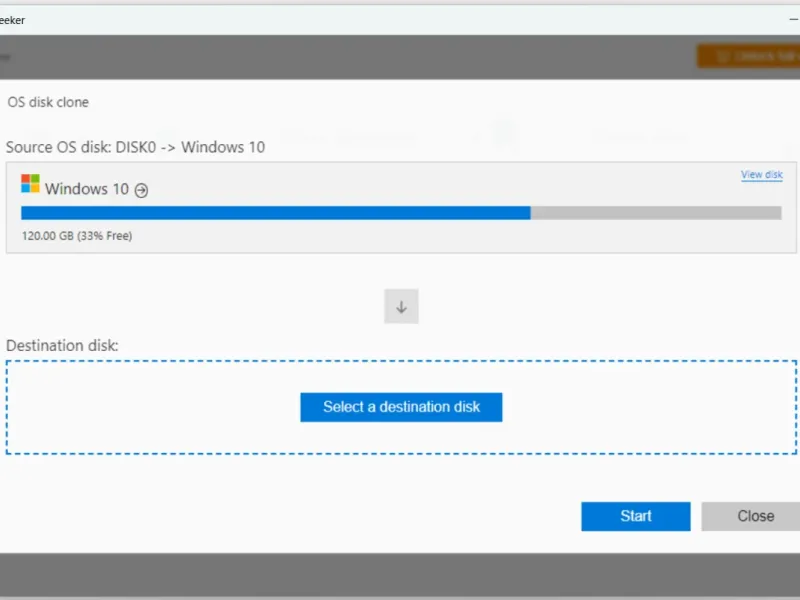This screenshot has width=800, height=600.
Task: Click the Windows 10 disk usage bar
Action: 401,213
